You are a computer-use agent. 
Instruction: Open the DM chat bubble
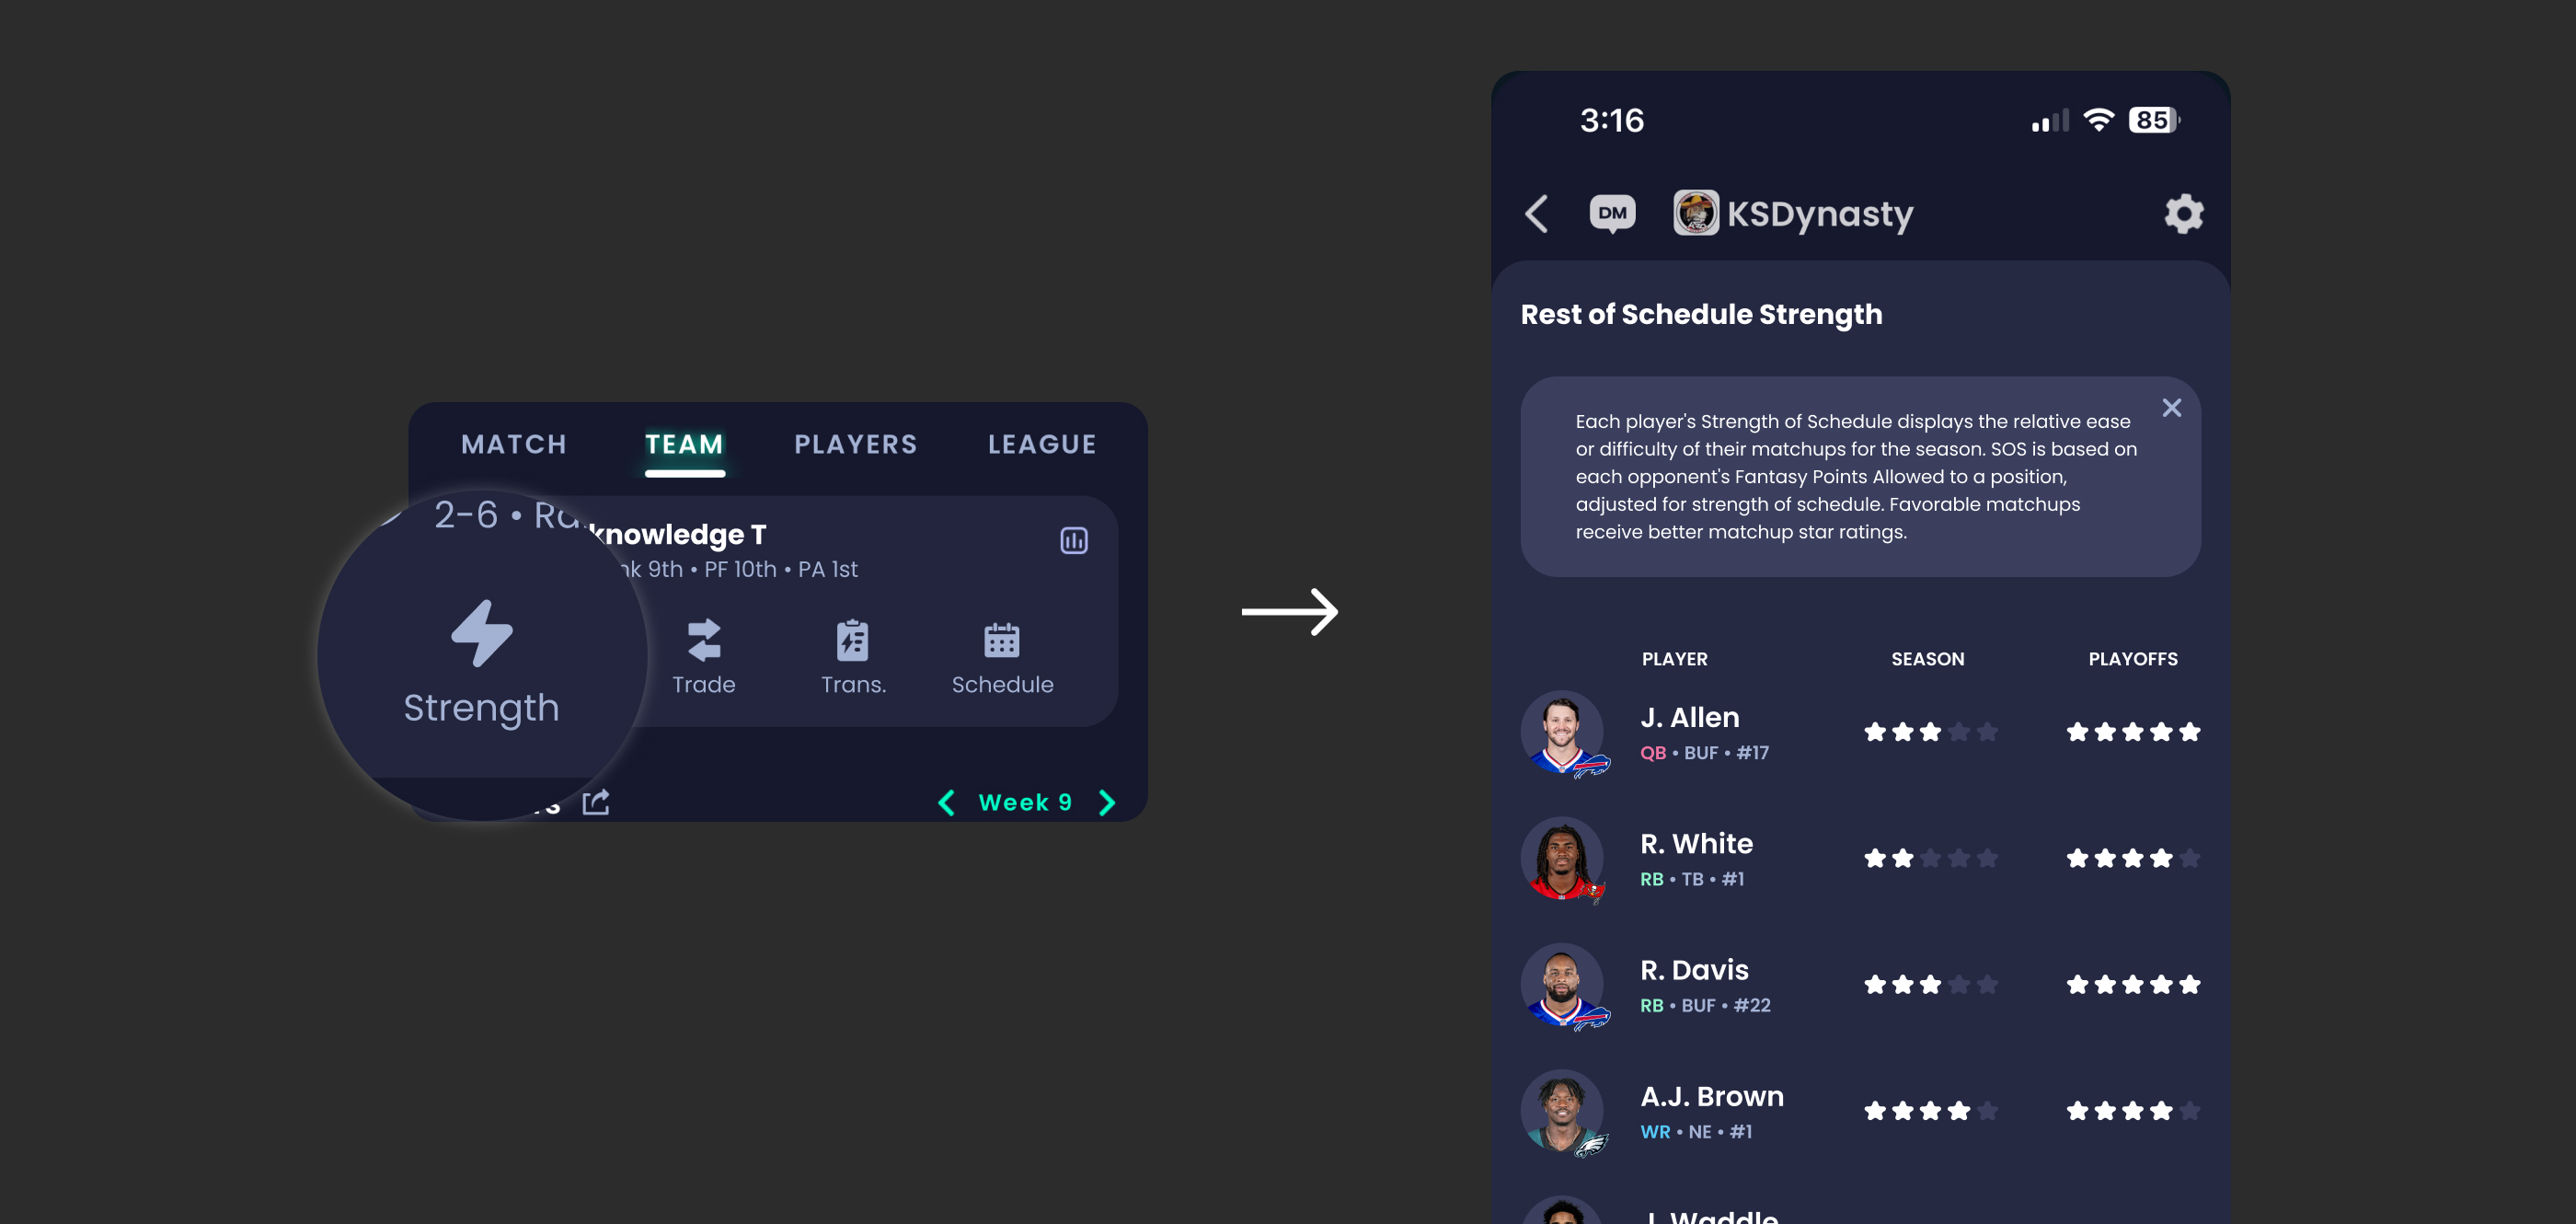pos(1612,214)
